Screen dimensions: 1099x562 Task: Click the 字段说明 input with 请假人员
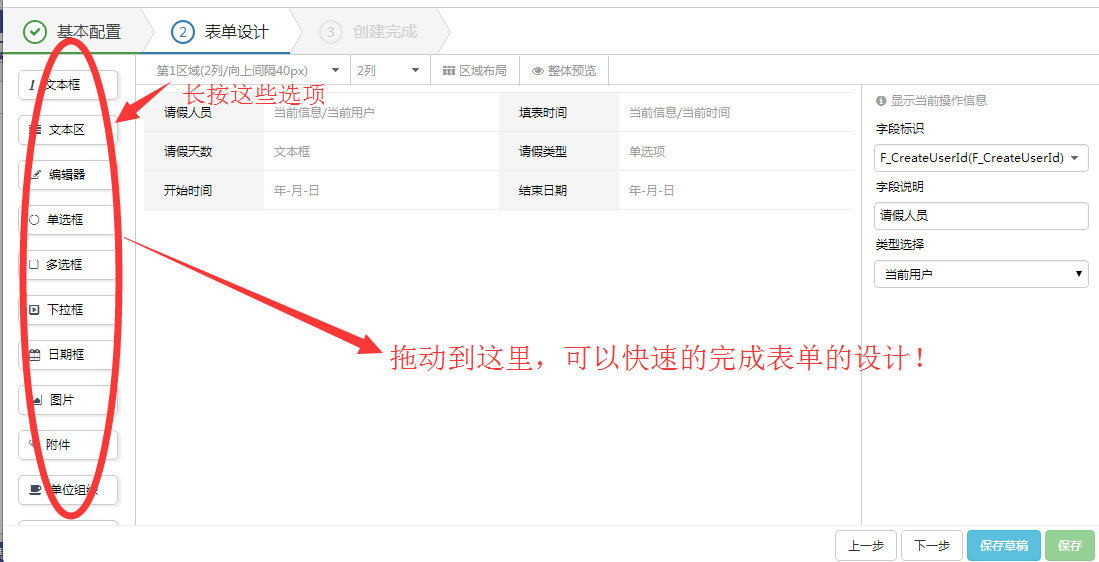(x=981, y=216)
